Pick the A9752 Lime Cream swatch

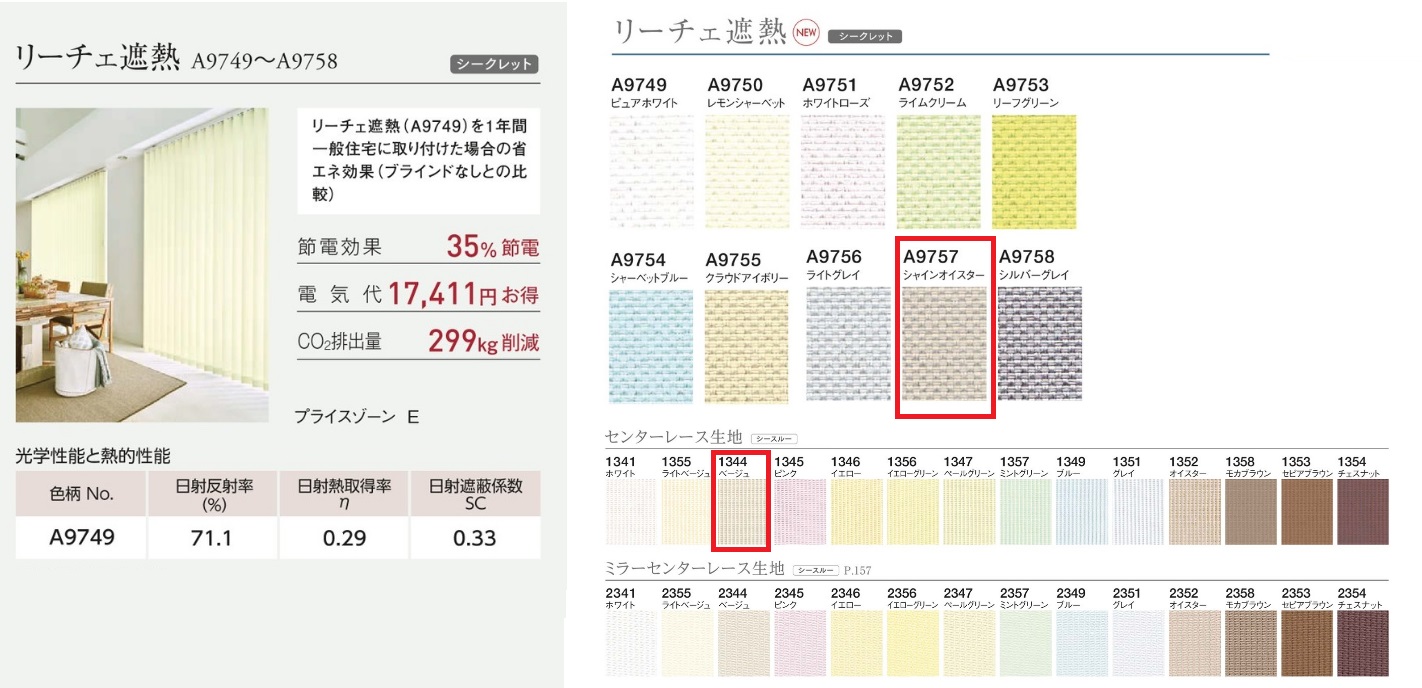(x=939, y=171)
